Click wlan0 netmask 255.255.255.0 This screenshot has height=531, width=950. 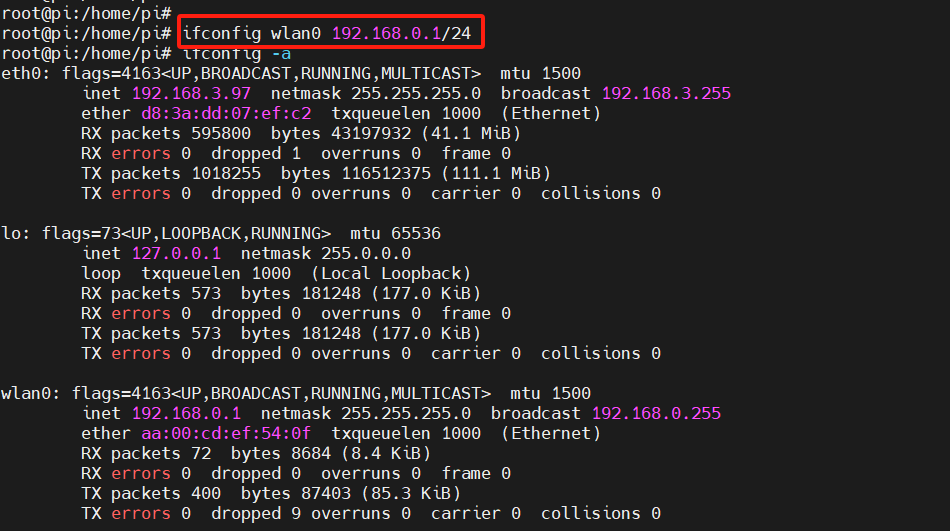365,413
